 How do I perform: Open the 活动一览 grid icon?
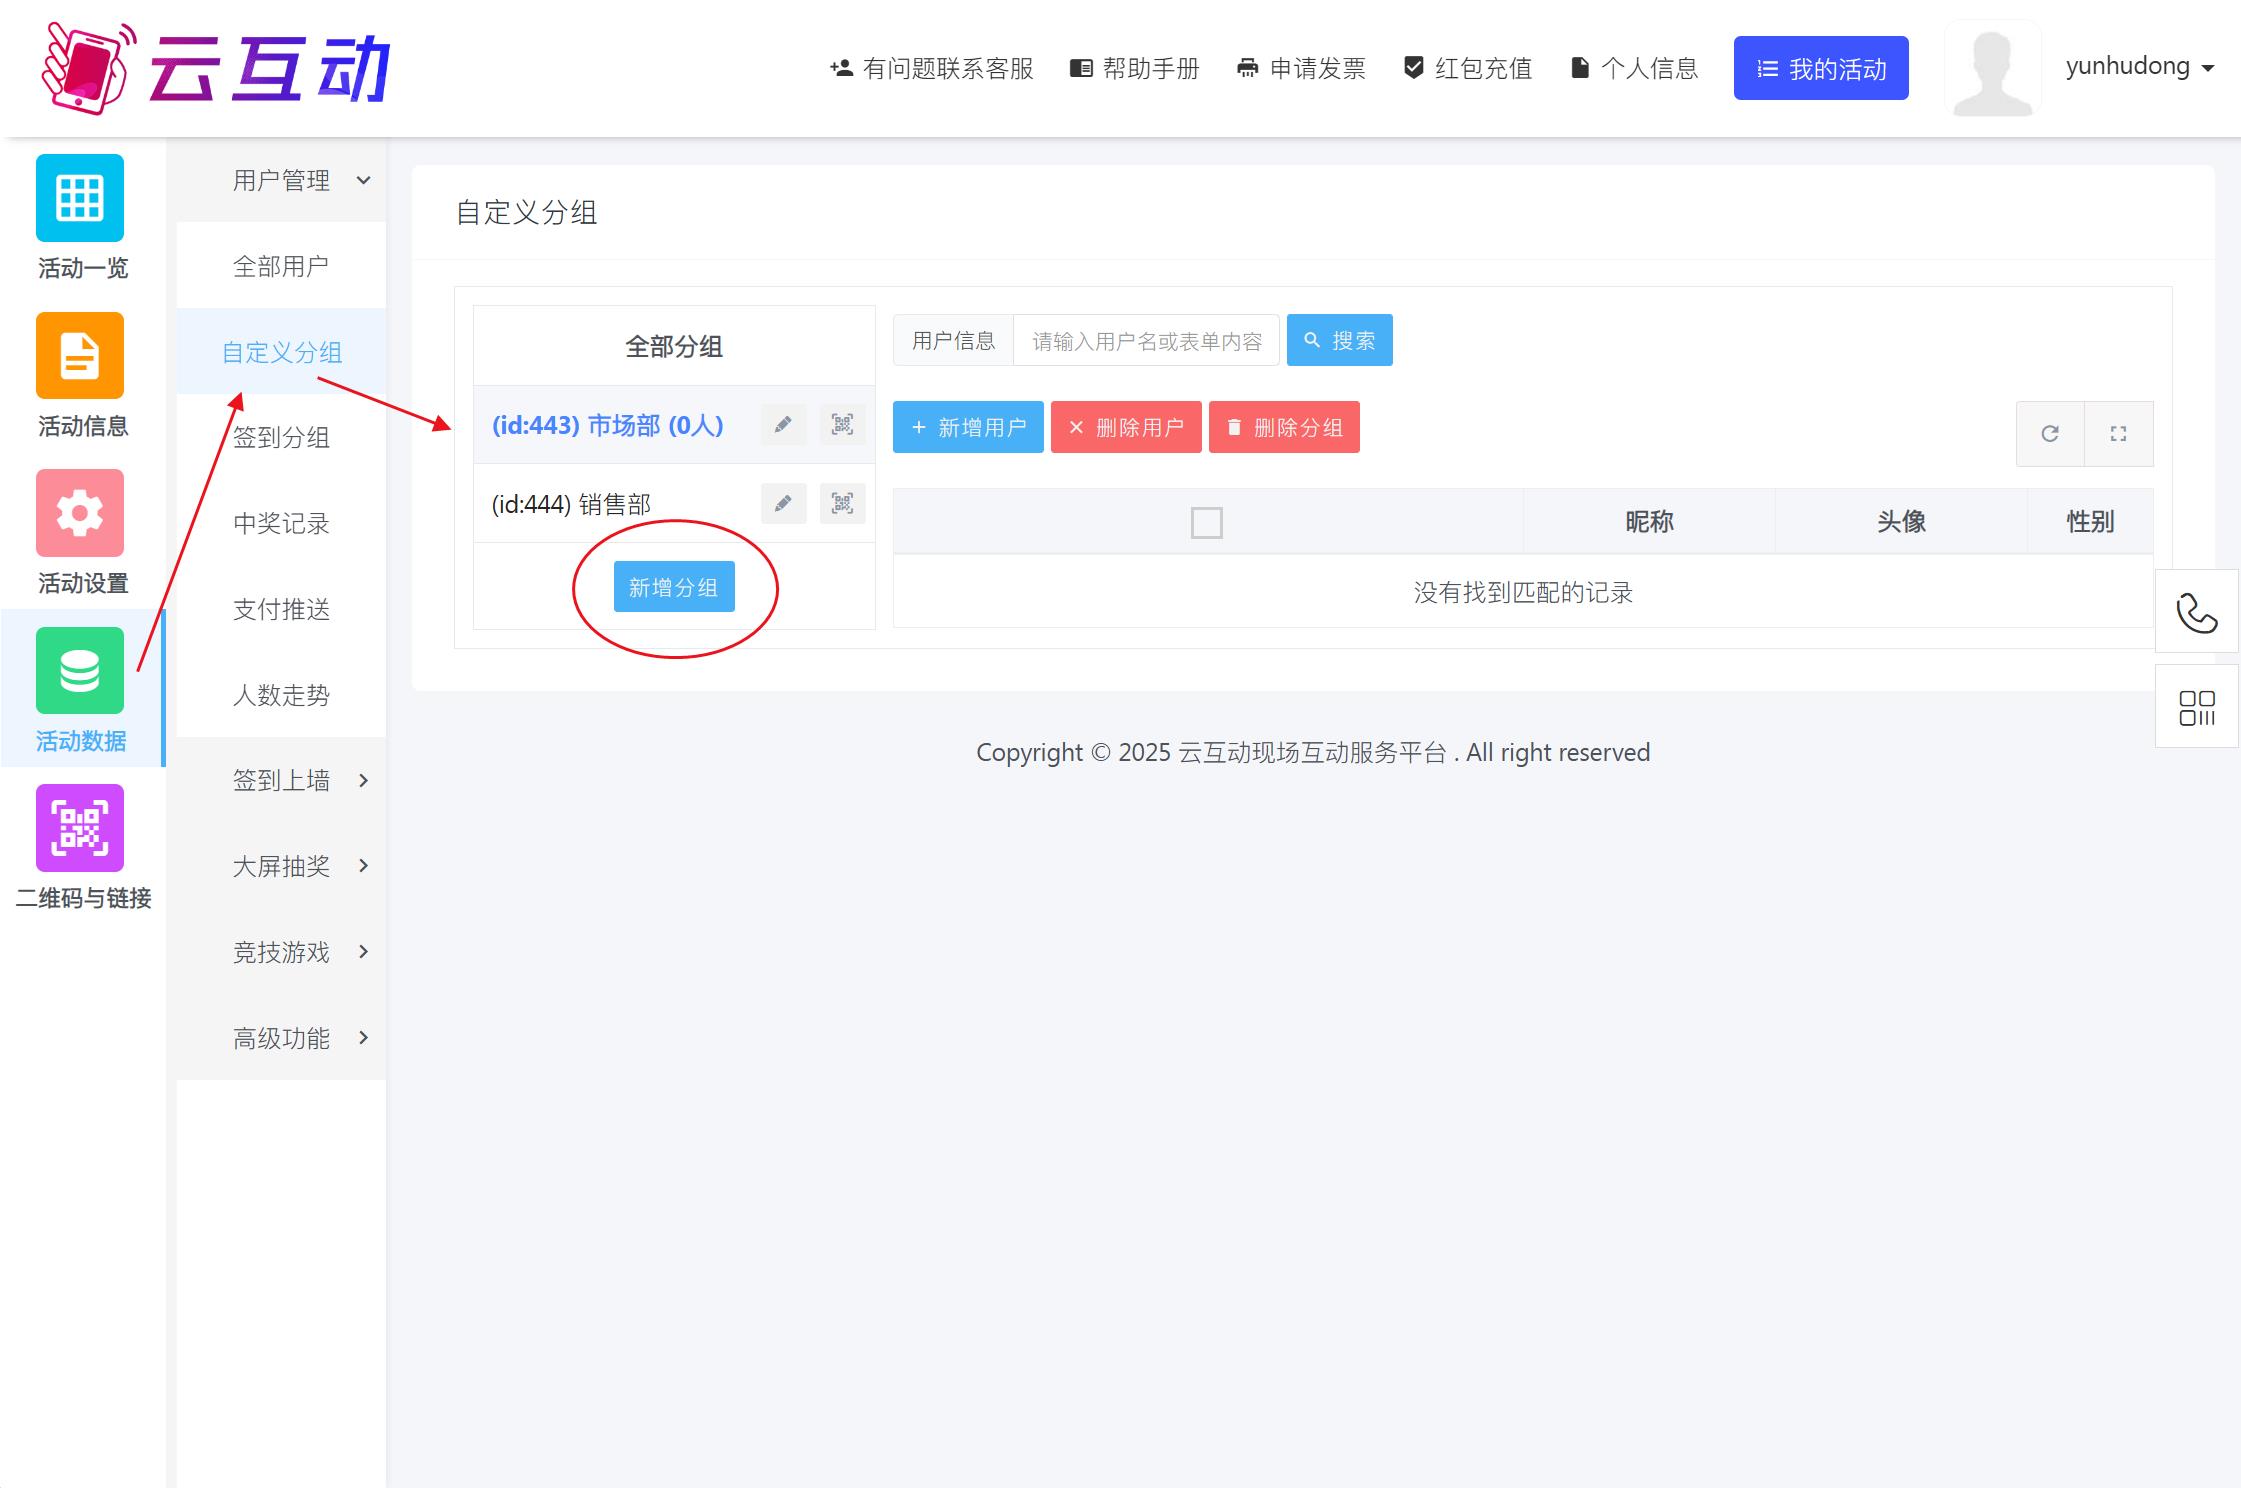(x=80, y=198)
